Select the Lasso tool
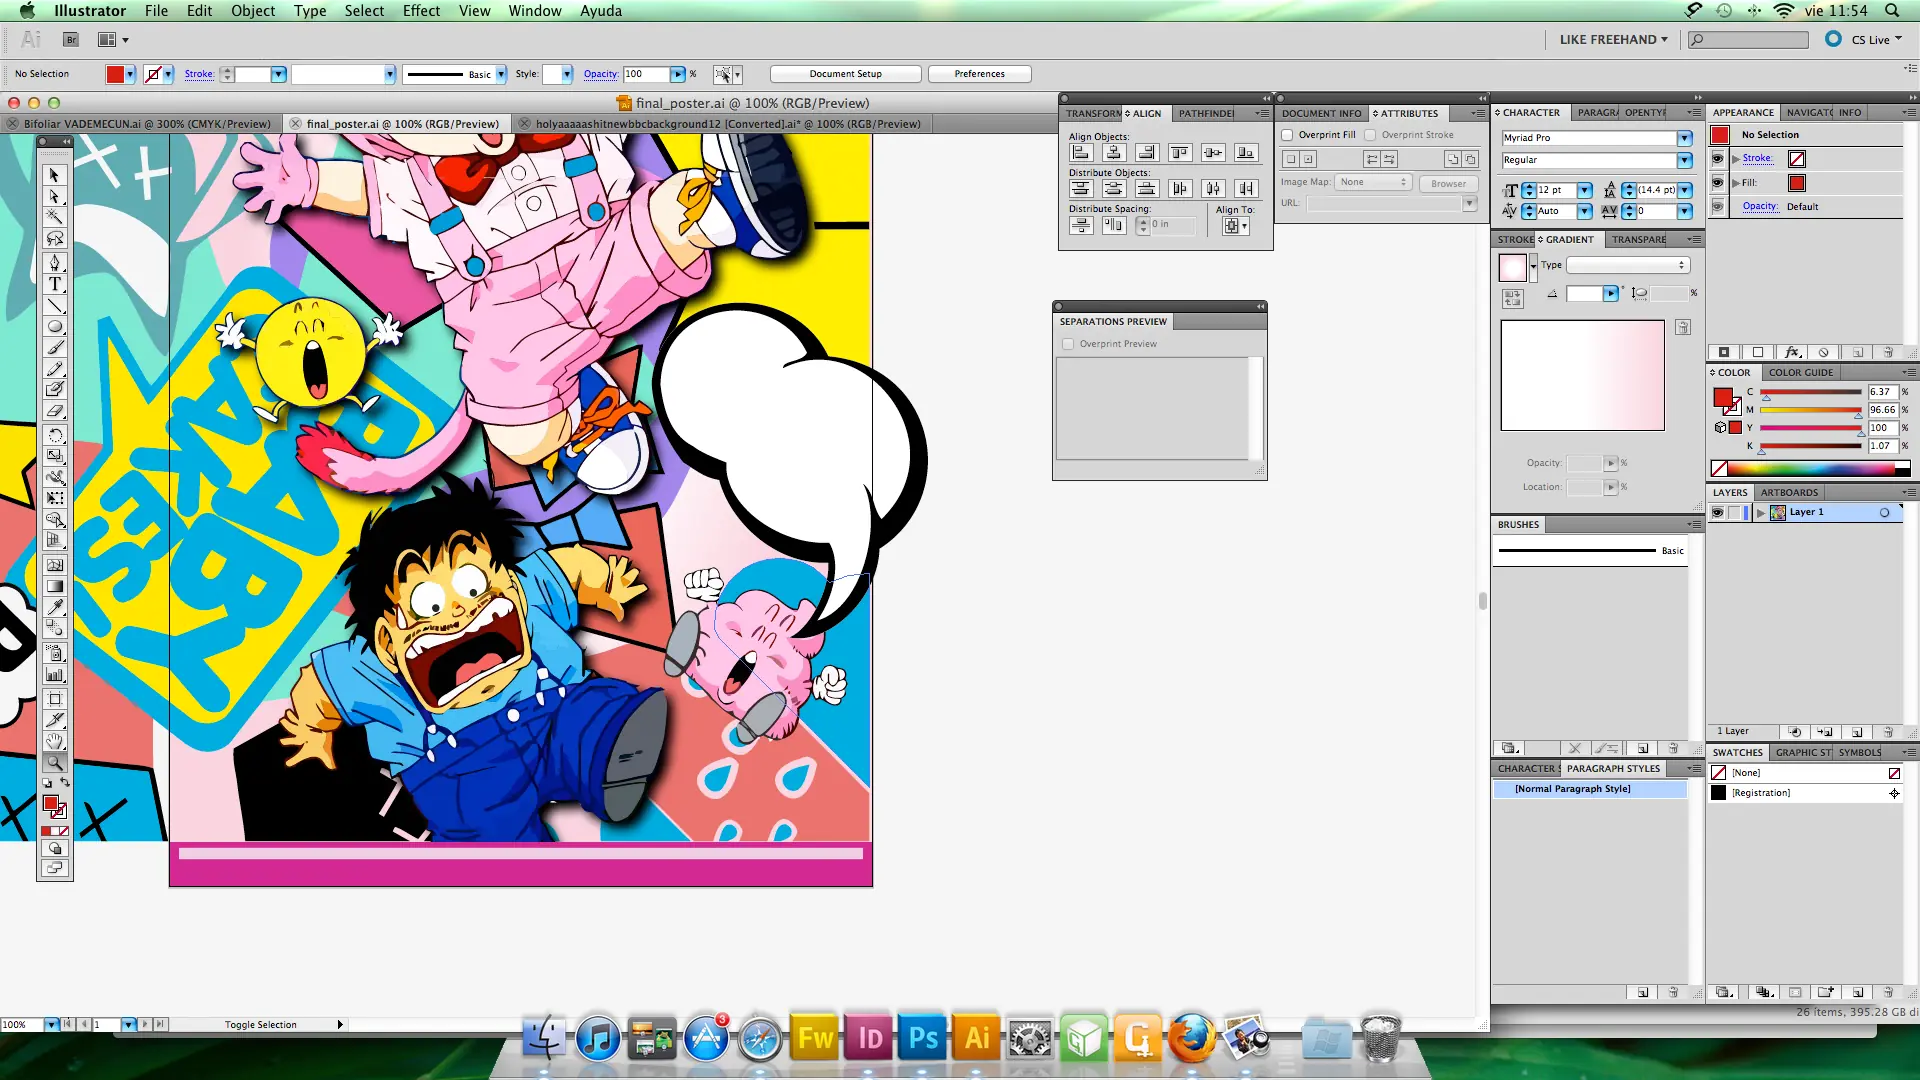 [54, 239]
